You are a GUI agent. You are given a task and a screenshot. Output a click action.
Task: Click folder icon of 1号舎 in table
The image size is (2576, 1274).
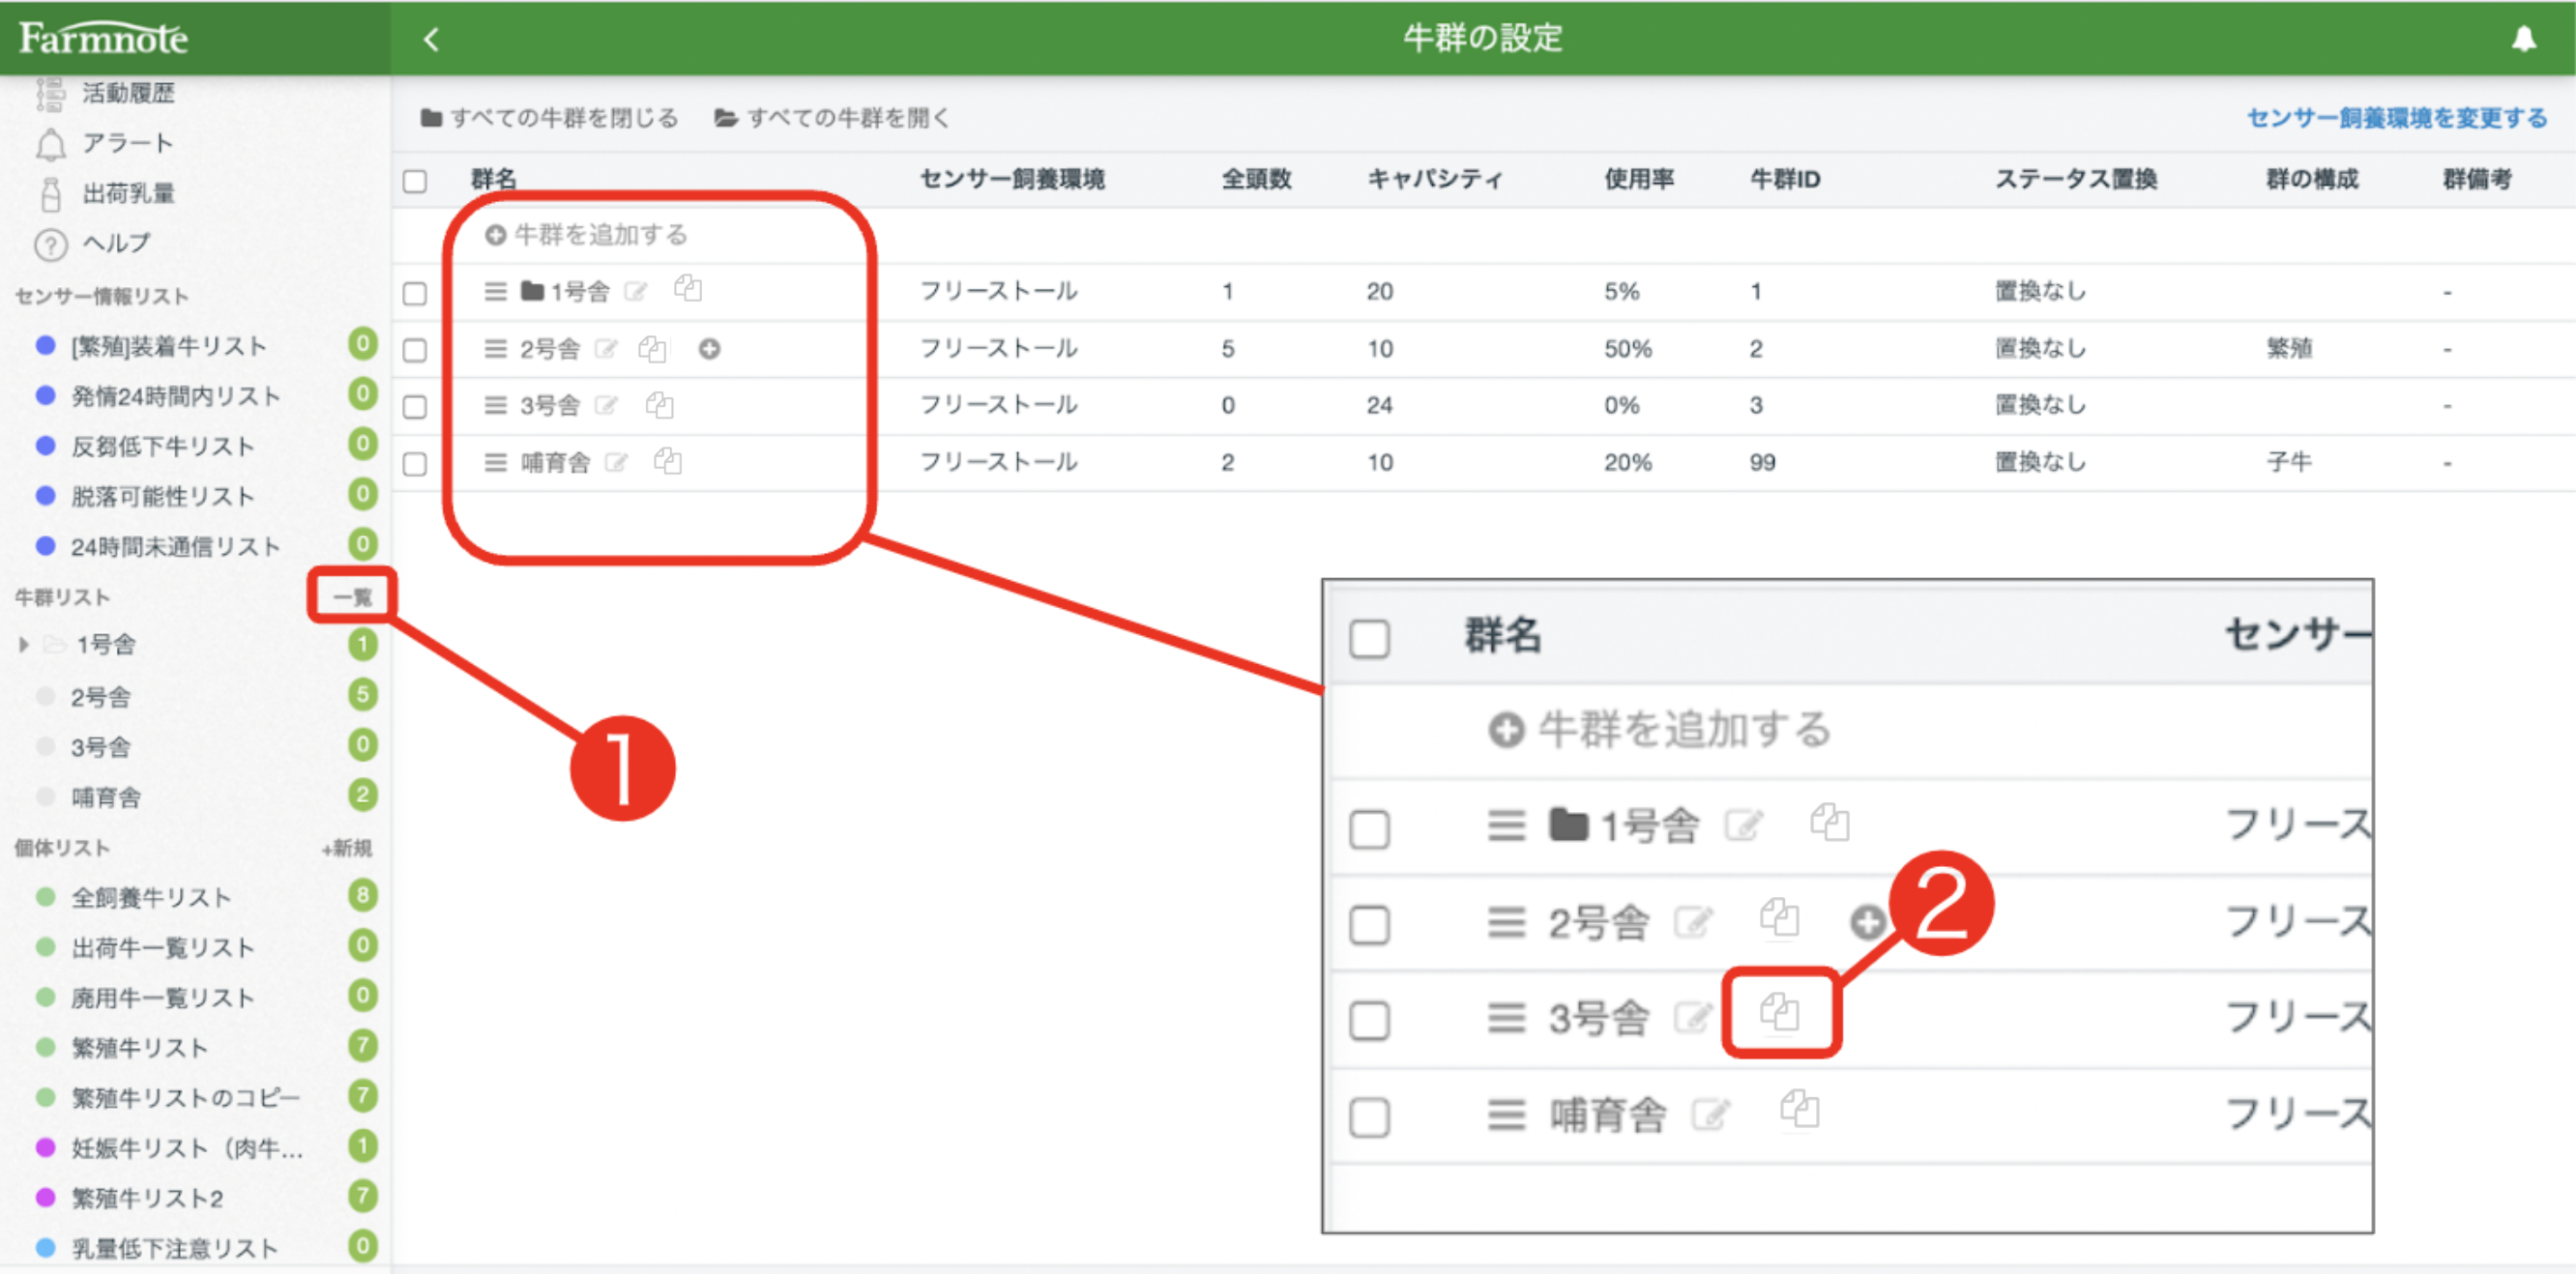pos(532,291)
